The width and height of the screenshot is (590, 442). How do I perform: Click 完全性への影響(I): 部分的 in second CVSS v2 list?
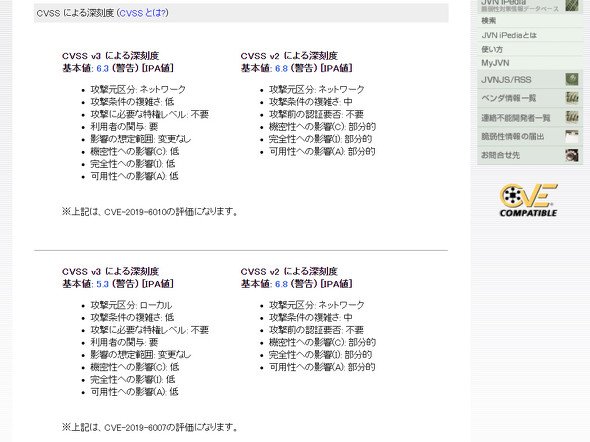click(321, 355)
